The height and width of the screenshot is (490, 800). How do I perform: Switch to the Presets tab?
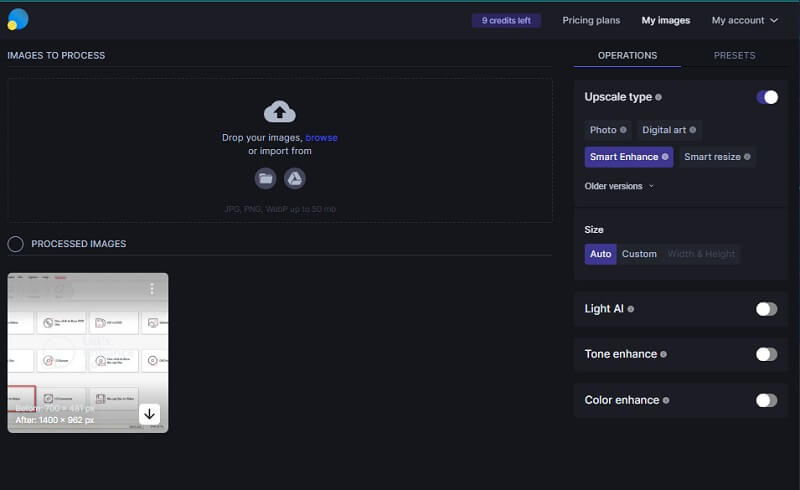pyautogui.click(x=734, y=56)
